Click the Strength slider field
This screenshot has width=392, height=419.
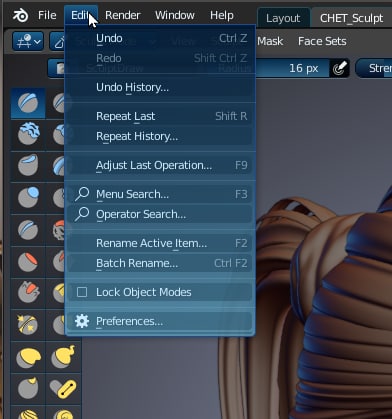374,68
